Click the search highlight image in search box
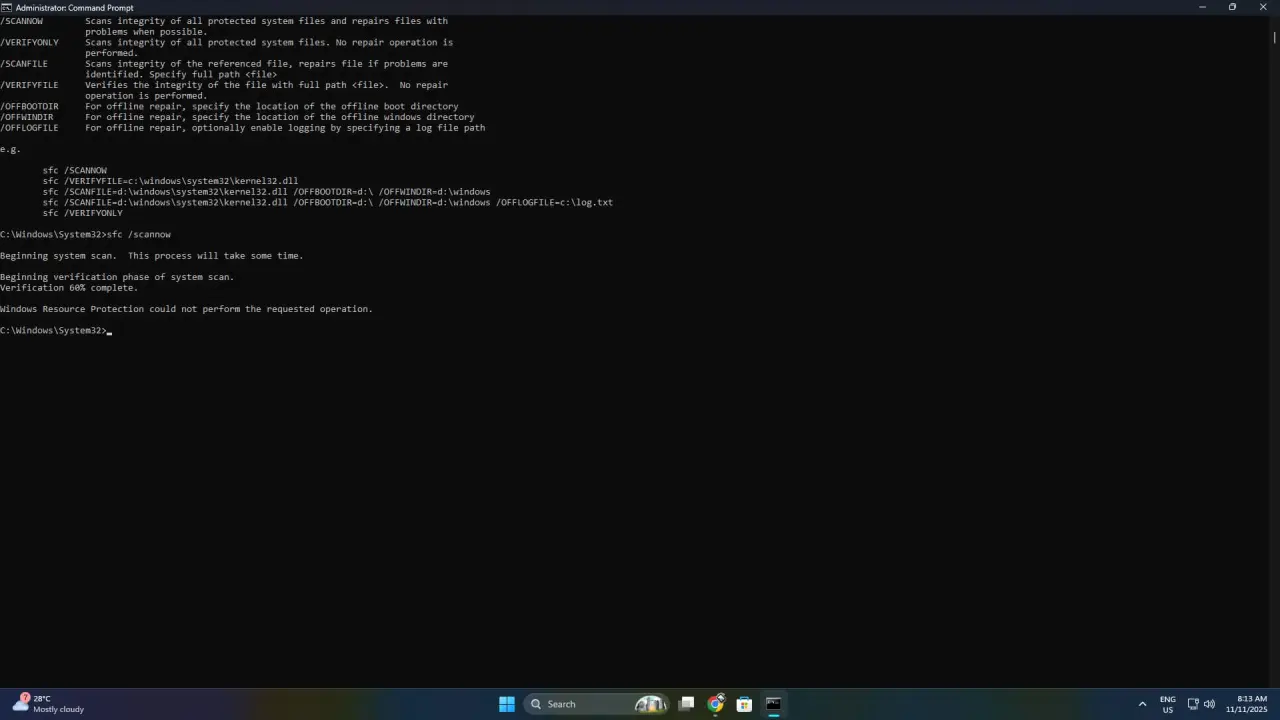This screenshot has height=720, width=1280. click(651, 704)
